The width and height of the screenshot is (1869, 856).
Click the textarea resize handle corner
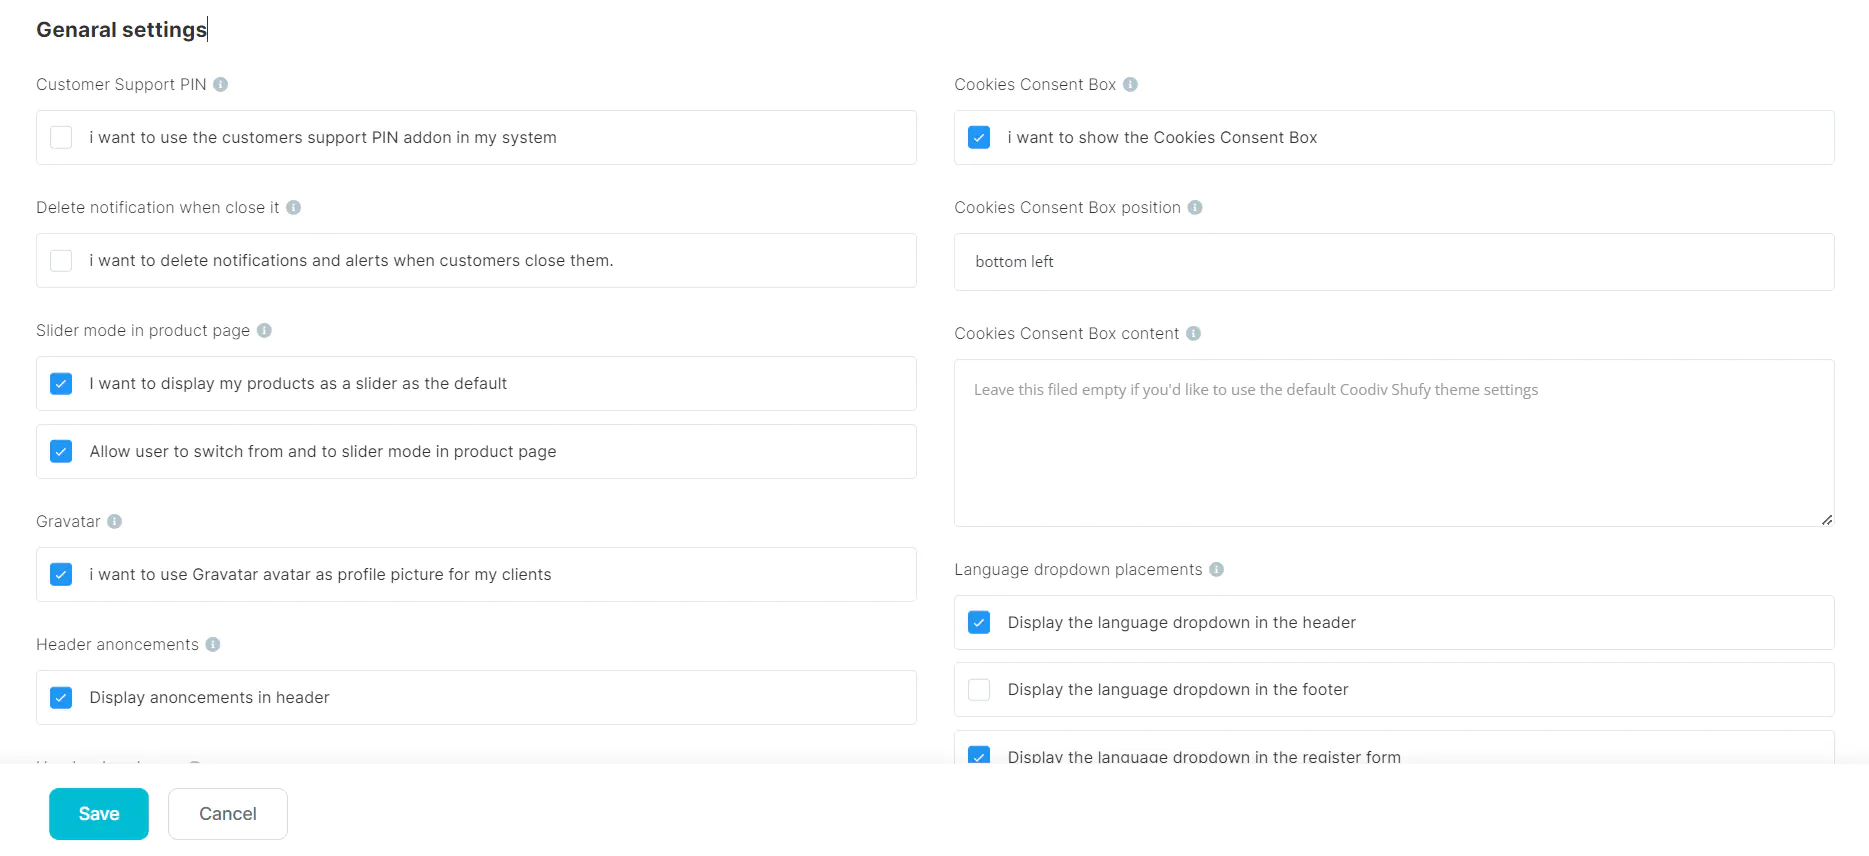pyautogui.click(x=1826, y=519)
